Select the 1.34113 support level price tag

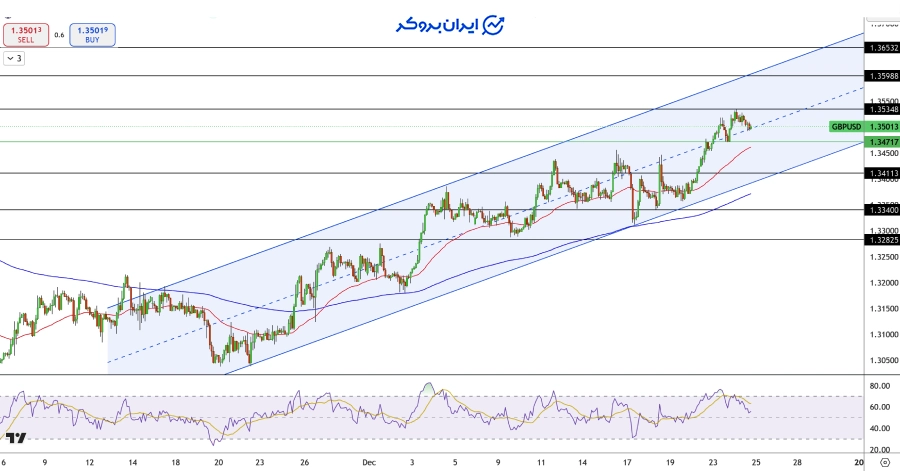coord(882,173)
